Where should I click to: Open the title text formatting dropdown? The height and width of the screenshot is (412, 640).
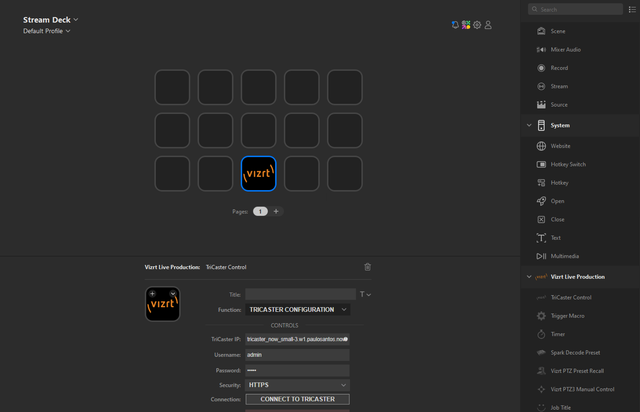365,294
